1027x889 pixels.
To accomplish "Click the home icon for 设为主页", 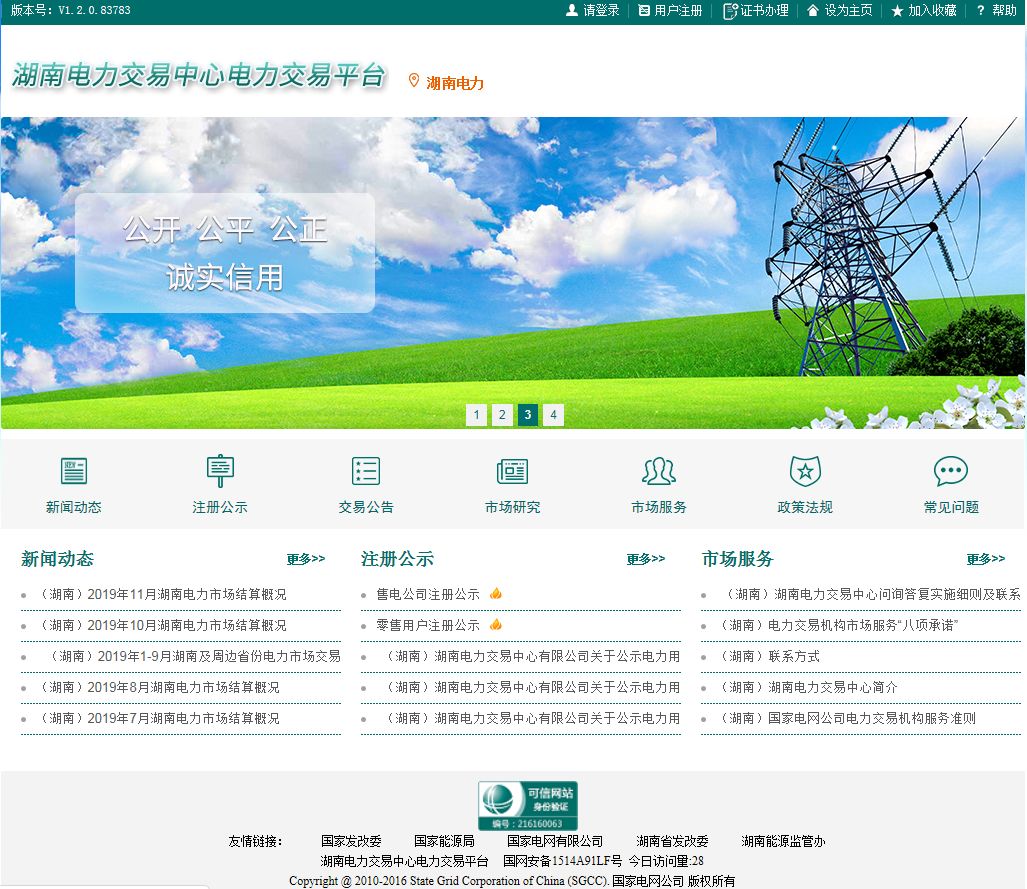I will 813,10.
